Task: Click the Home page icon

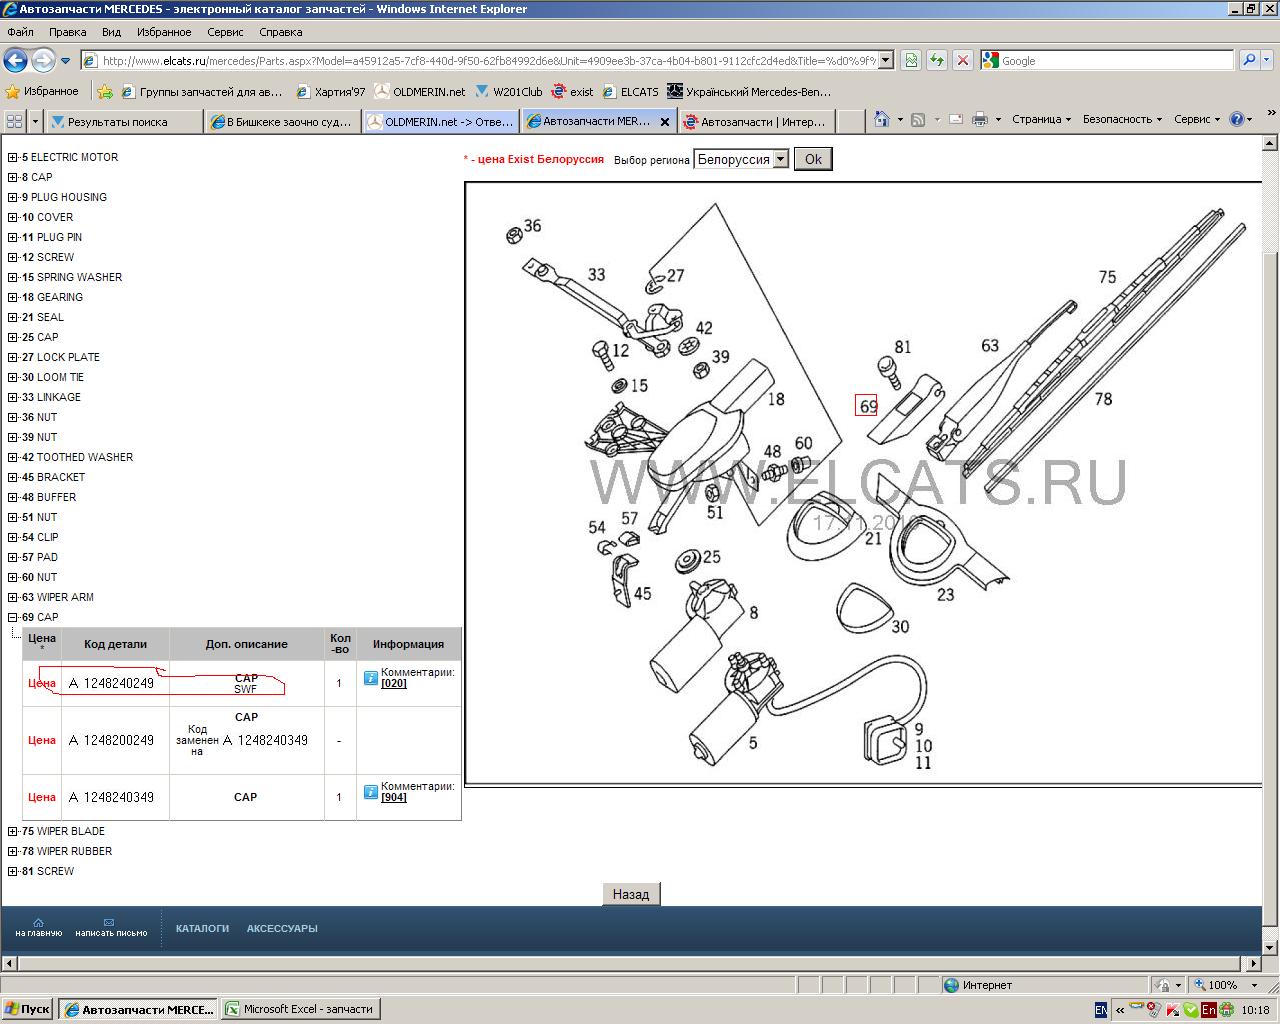Action: point(881,119)
